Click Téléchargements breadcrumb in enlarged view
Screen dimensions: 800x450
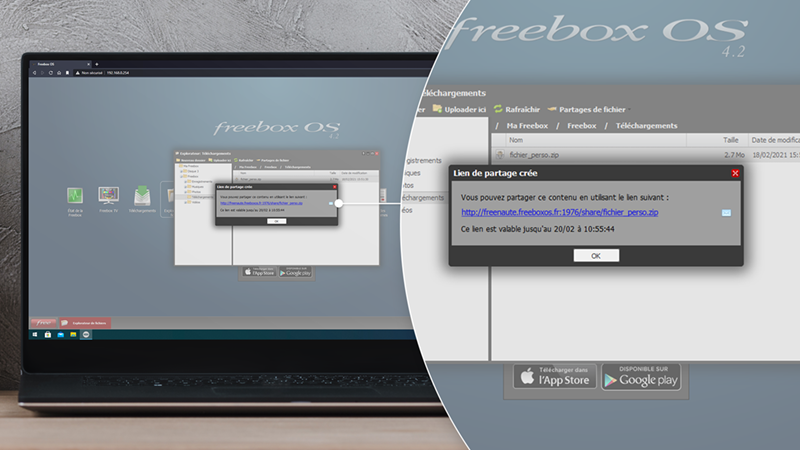point(646,126)
